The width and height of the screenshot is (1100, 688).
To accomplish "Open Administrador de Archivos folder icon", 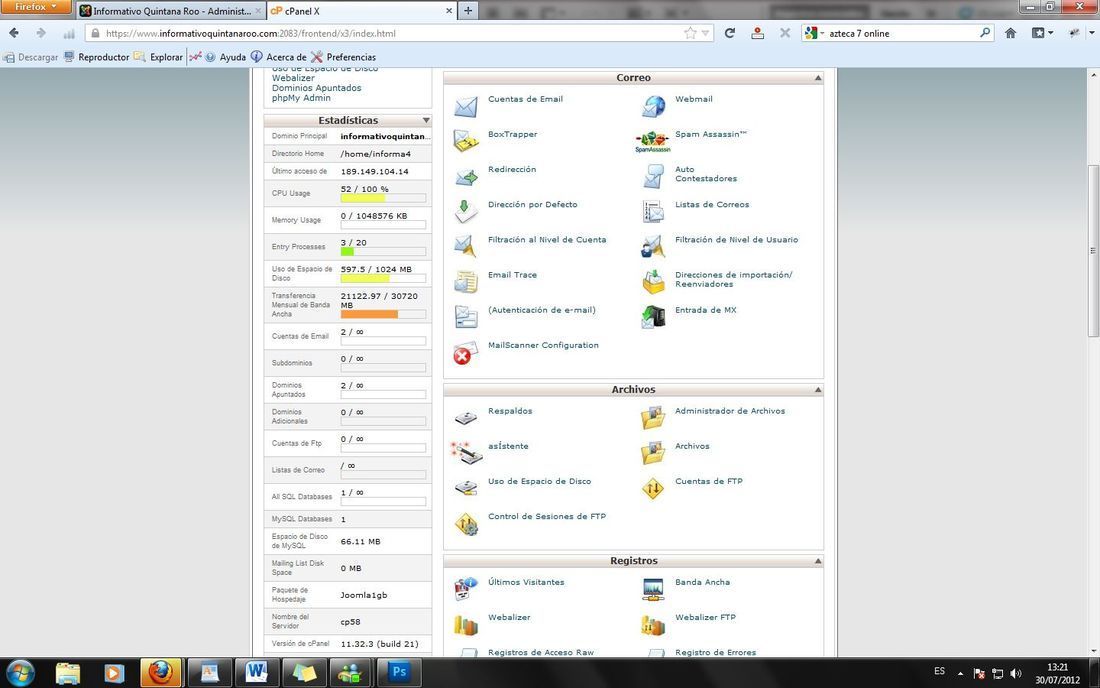I will [653, 418].
